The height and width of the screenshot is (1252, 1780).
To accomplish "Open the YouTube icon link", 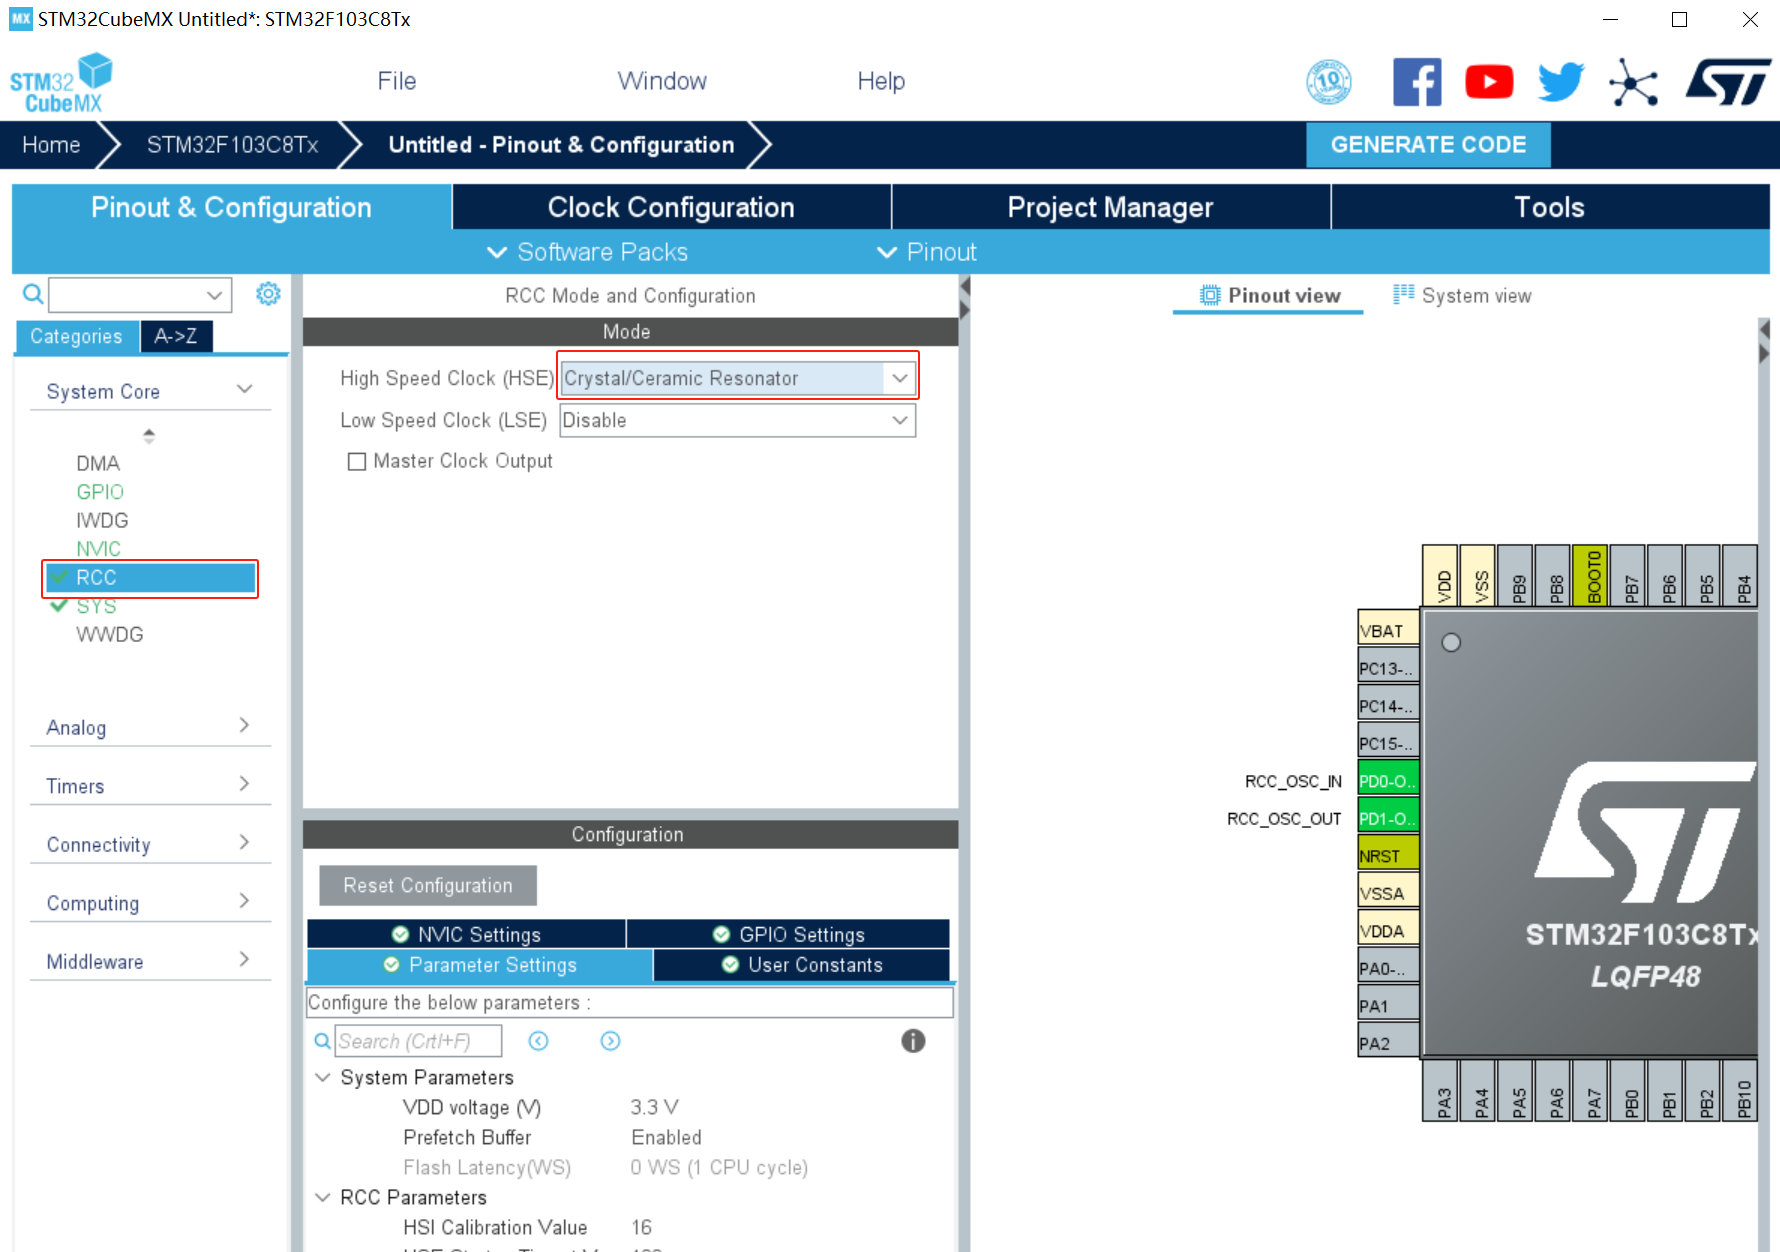I will [1489, 82].
